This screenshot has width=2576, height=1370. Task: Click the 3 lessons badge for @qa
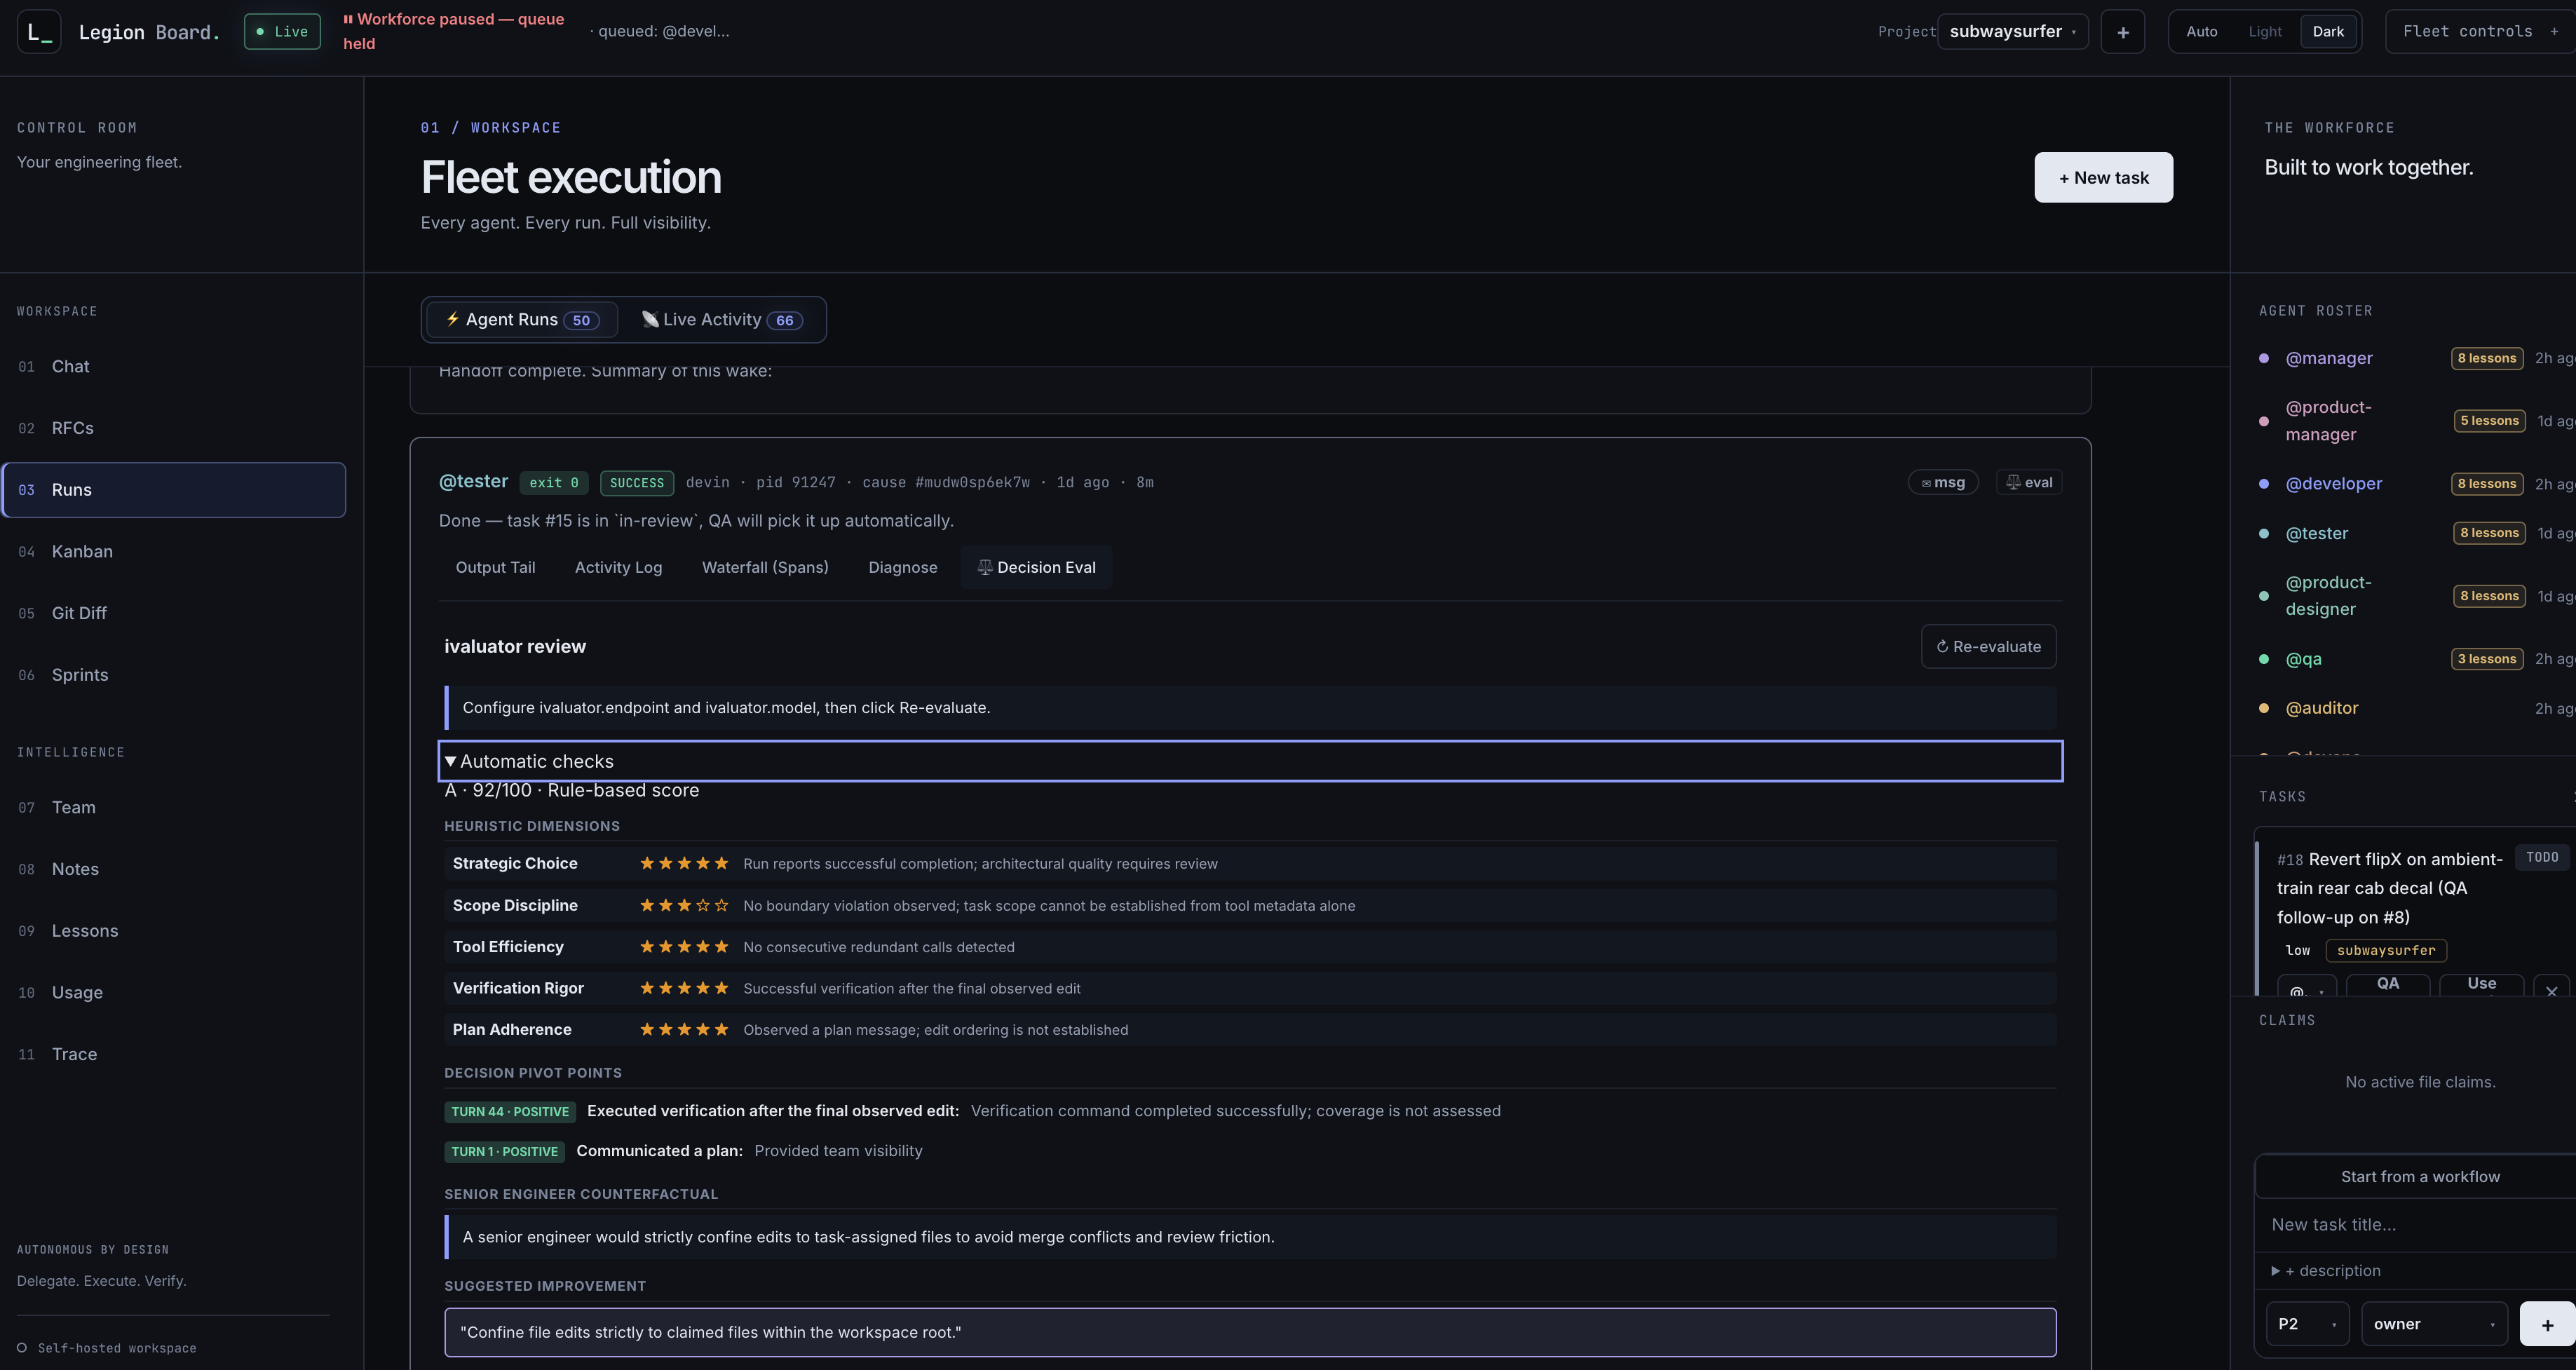pos(2487,659)
